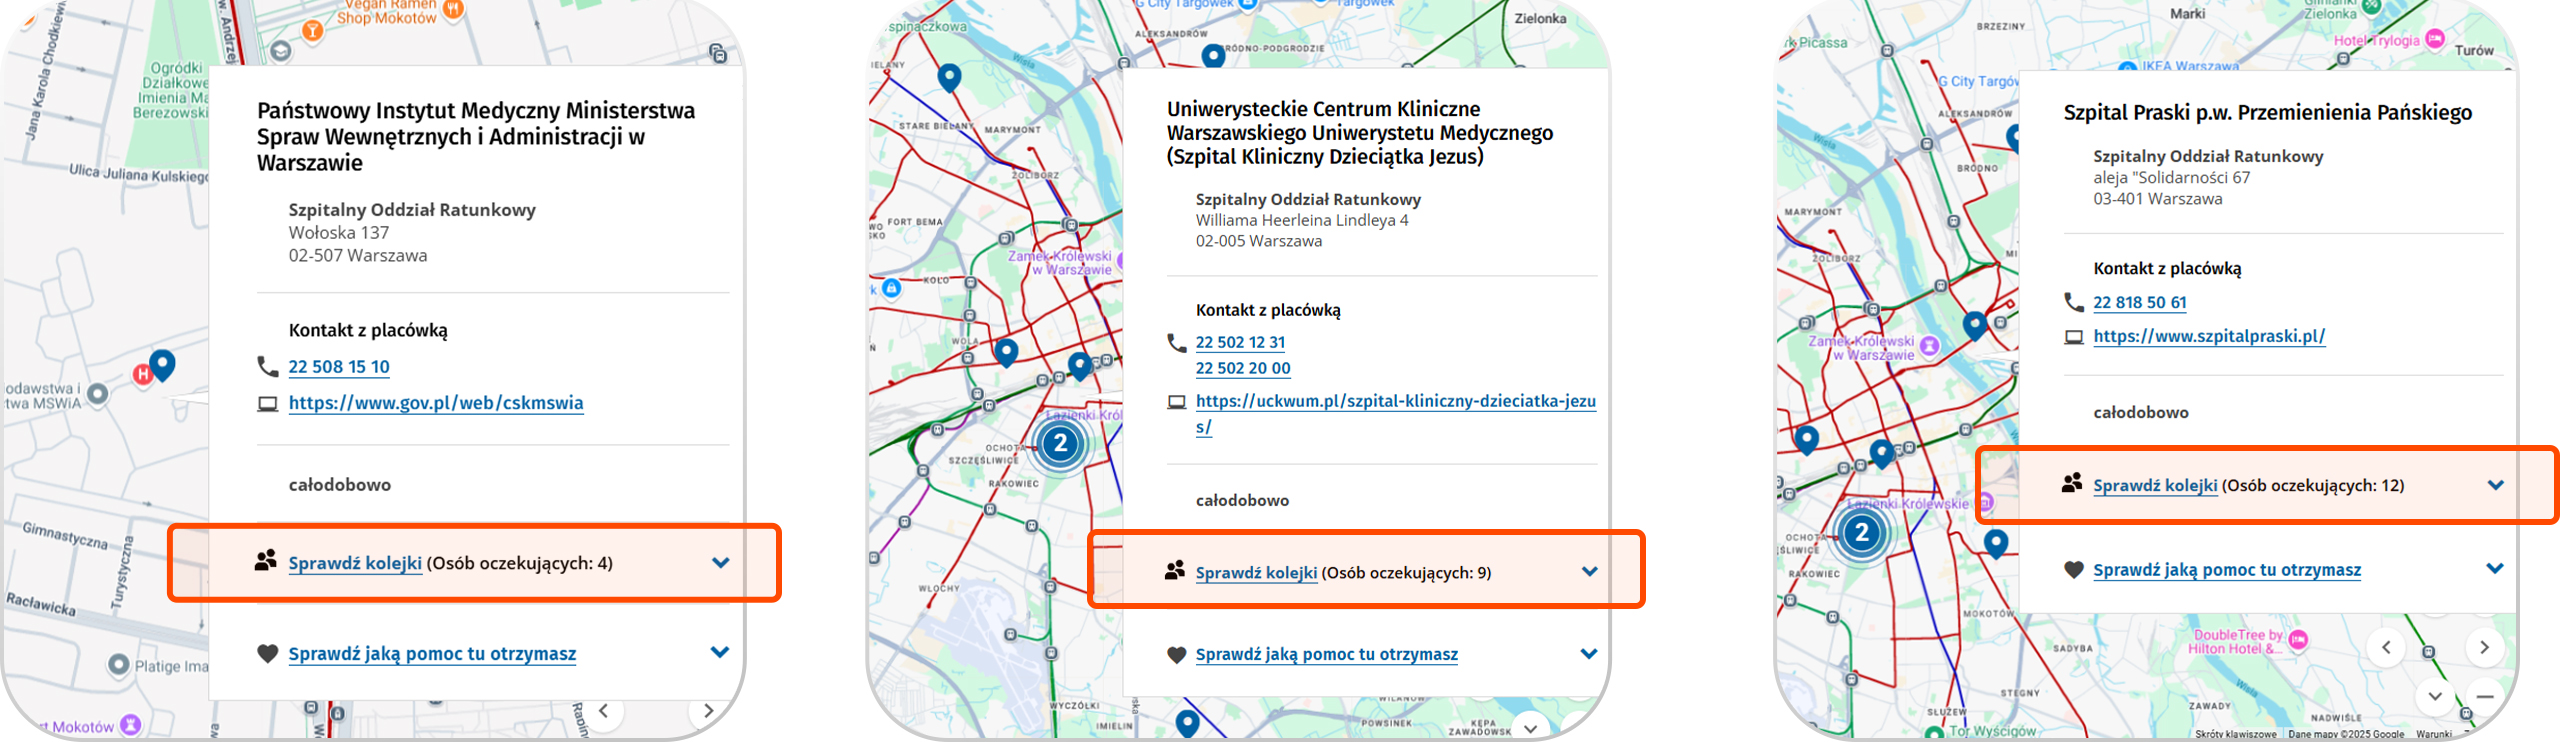Image resolution: width=2560 pixels, height=742 pixels.
Task: Open Sprawdź kolejki link with 4 people waiting
Action: pos(355,563)
